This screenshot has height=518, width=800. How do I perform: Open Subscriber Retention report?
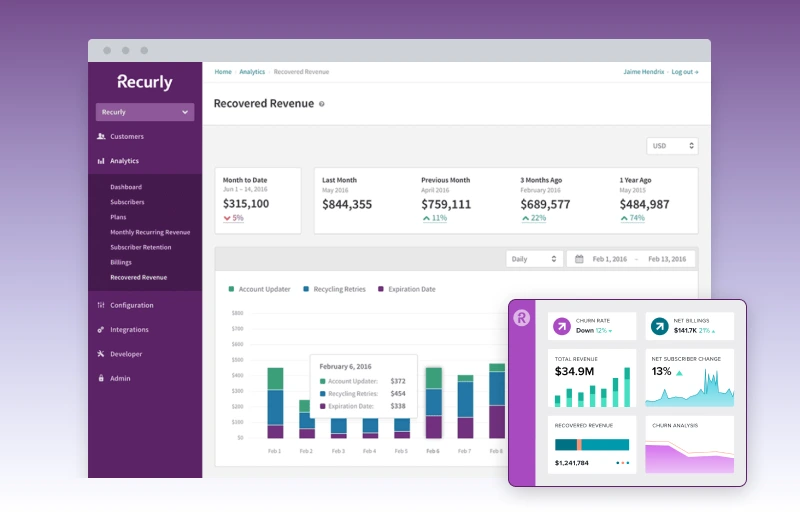tap(140, 247)
